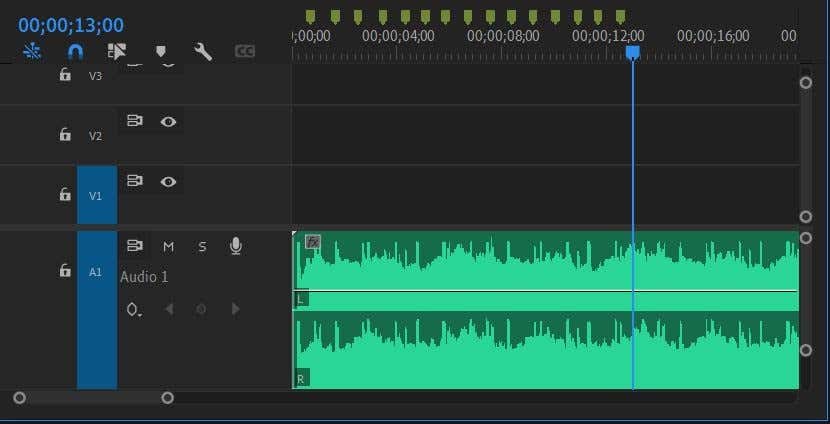830x424 pixels.
Task: Toggle Linked Selection icon
Action: pyautogui.click(x=117, y=51)
